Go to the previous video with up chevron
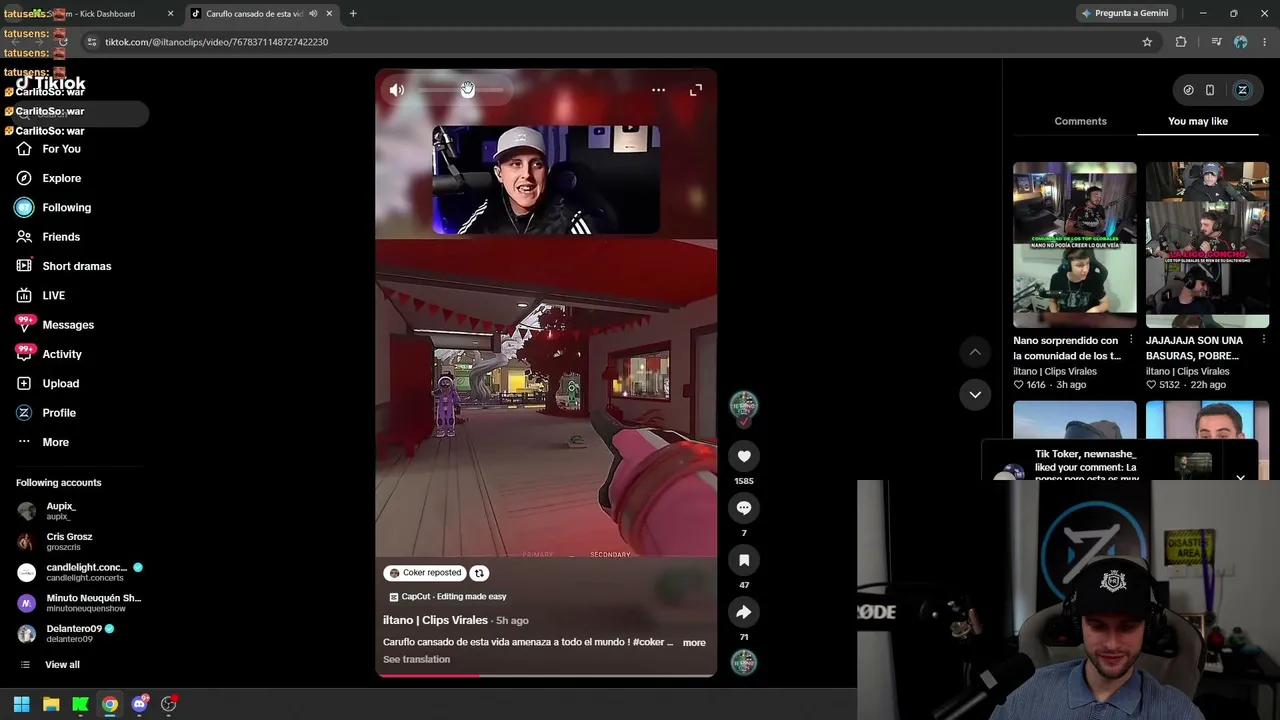This screenshot has height=720, width=1280. tap(975, 352)
